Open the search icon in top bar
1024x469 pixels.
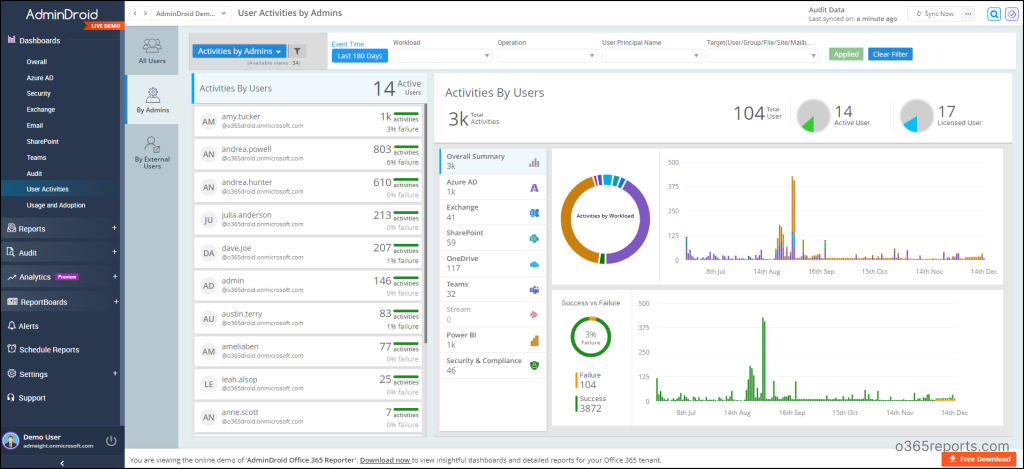point(993,14)
